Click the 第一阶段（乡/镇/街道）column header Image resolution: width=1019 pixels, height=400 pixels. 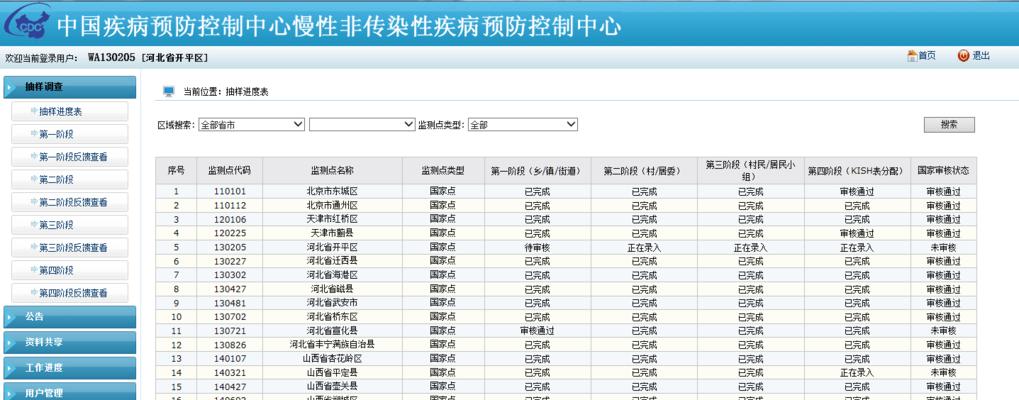click(x=537, y=171)
